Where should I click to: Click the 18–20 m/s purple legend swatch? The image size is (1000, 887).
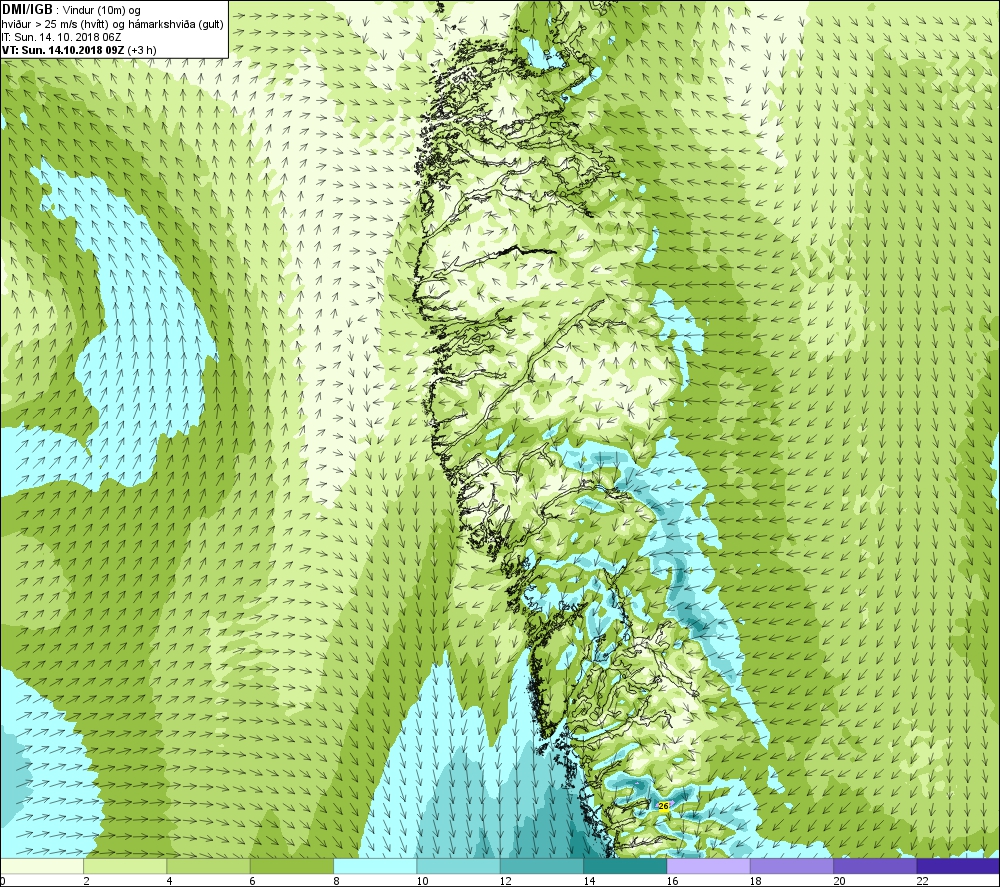pos(791,866)
